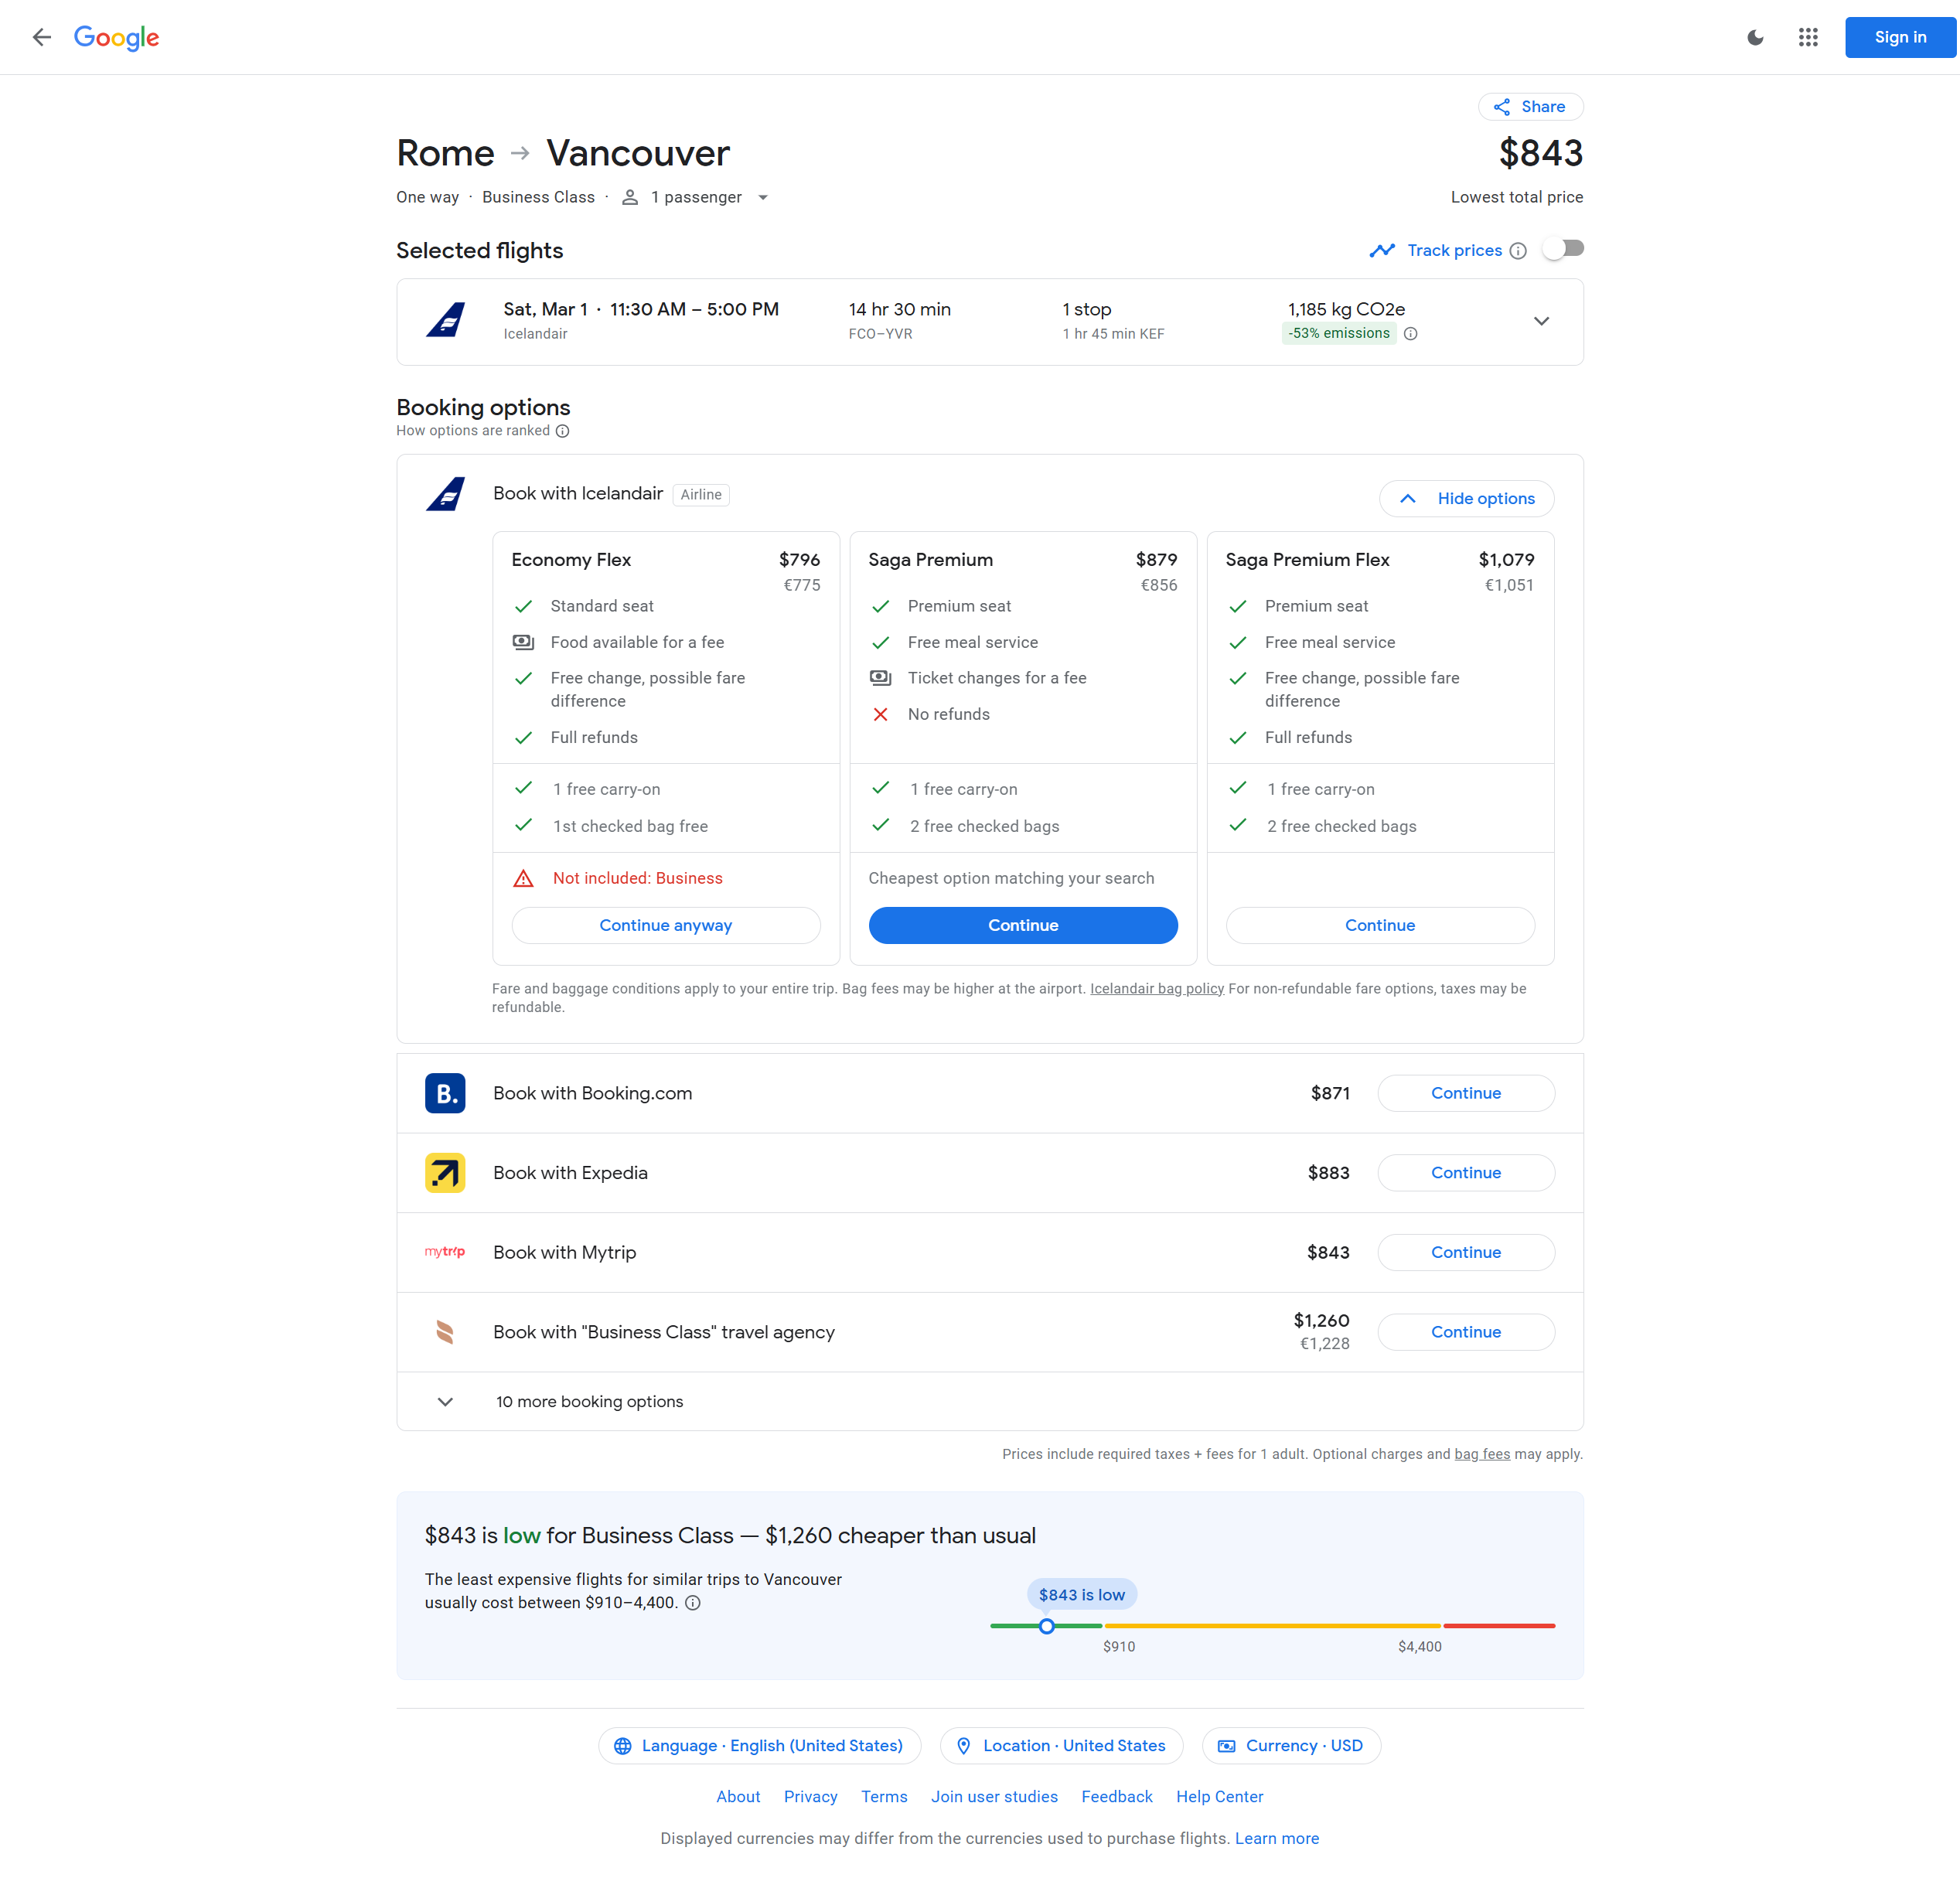Open Language English selector
The width and height of the screenshot is (1960, 1878).
[759, 1746]
